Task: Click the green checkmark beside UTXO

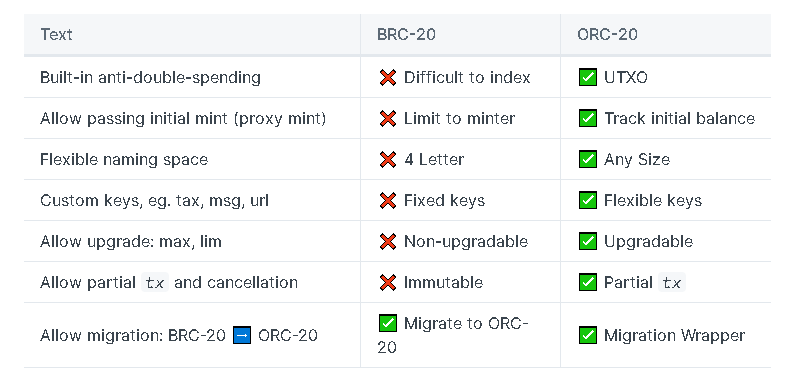Action: point(588,77)
